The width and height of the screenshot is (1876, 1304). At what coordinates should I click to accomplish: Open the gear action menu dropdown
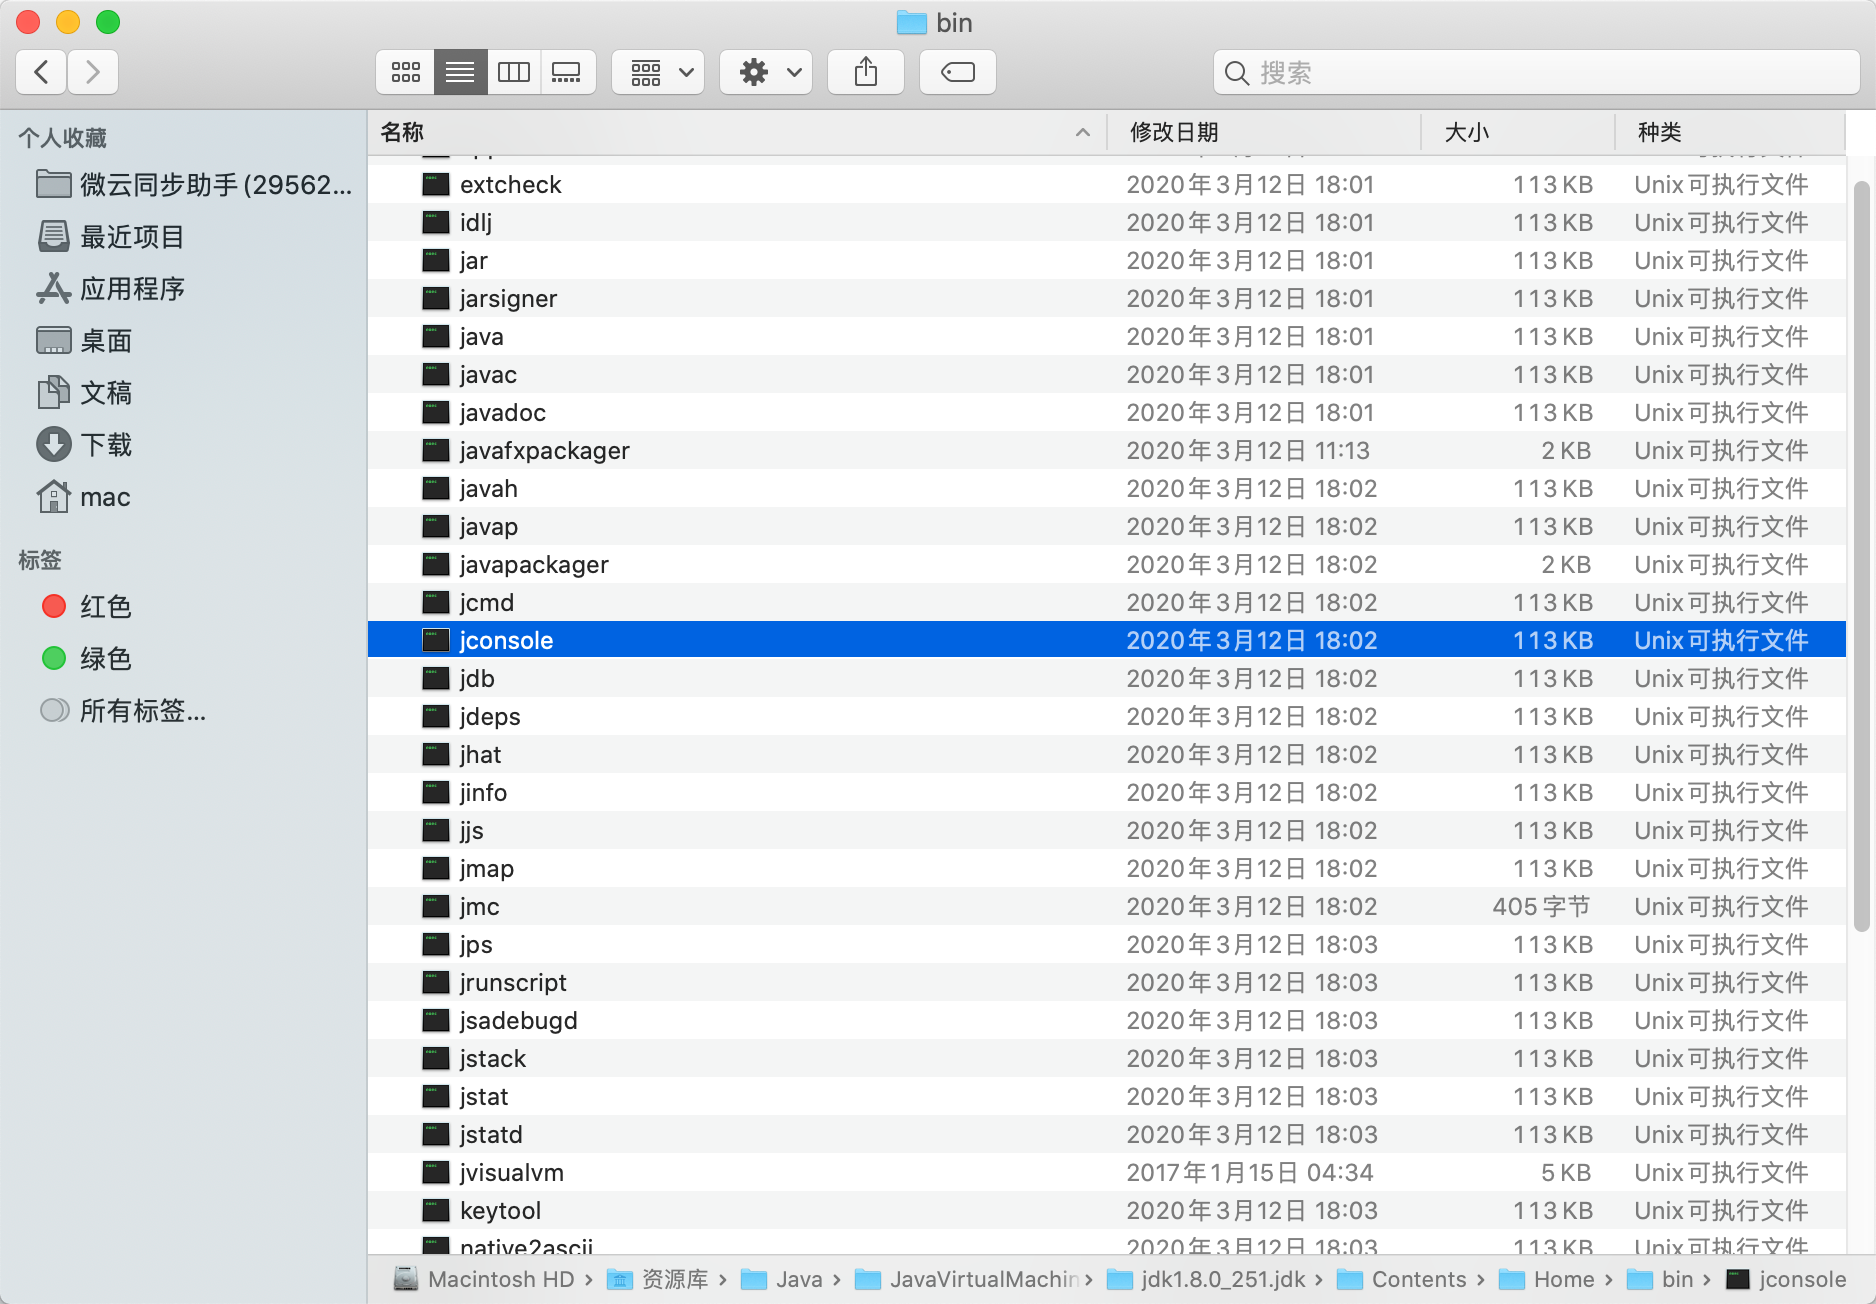coord(766,72)
